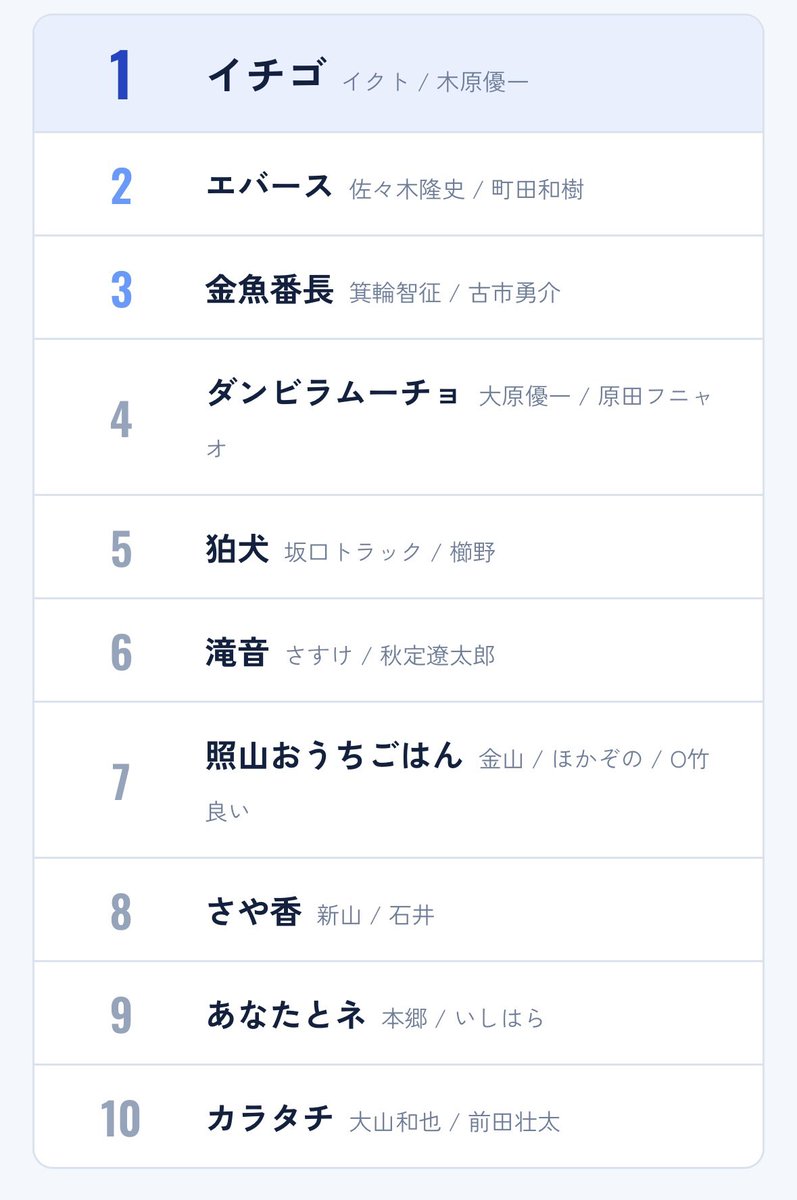Click the rank number 2 badge

coord(121,186)
